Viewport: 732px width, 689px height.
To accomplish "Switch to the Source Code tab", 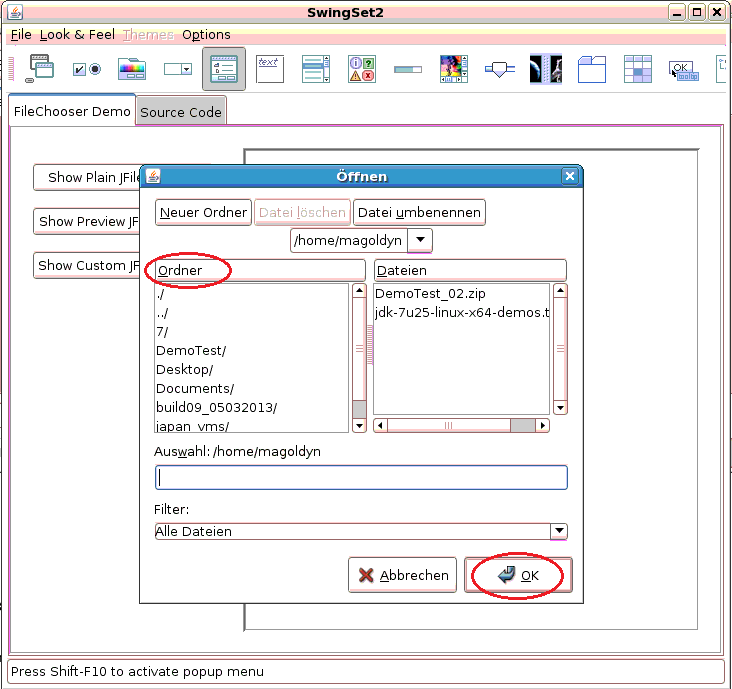I will point(181,112).
